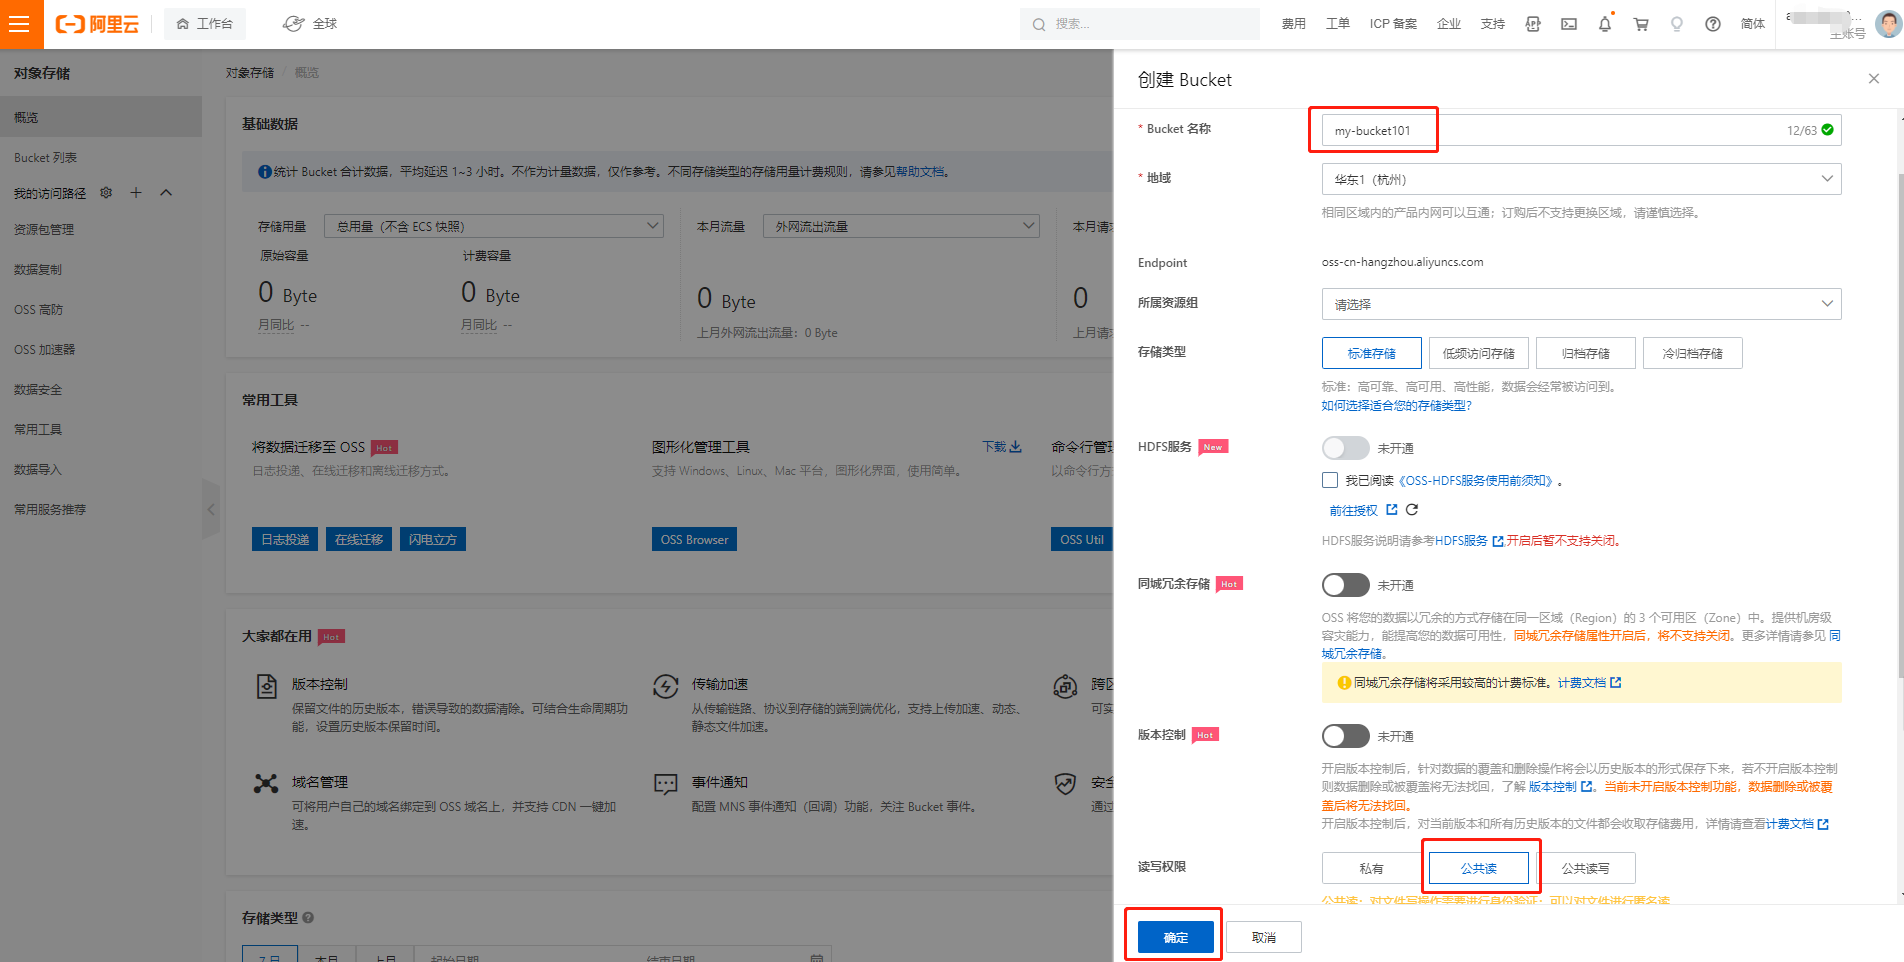
Task: Check 我已阅读 OSS-HDFS agreement checkbox
Action: pos(1330,480)
